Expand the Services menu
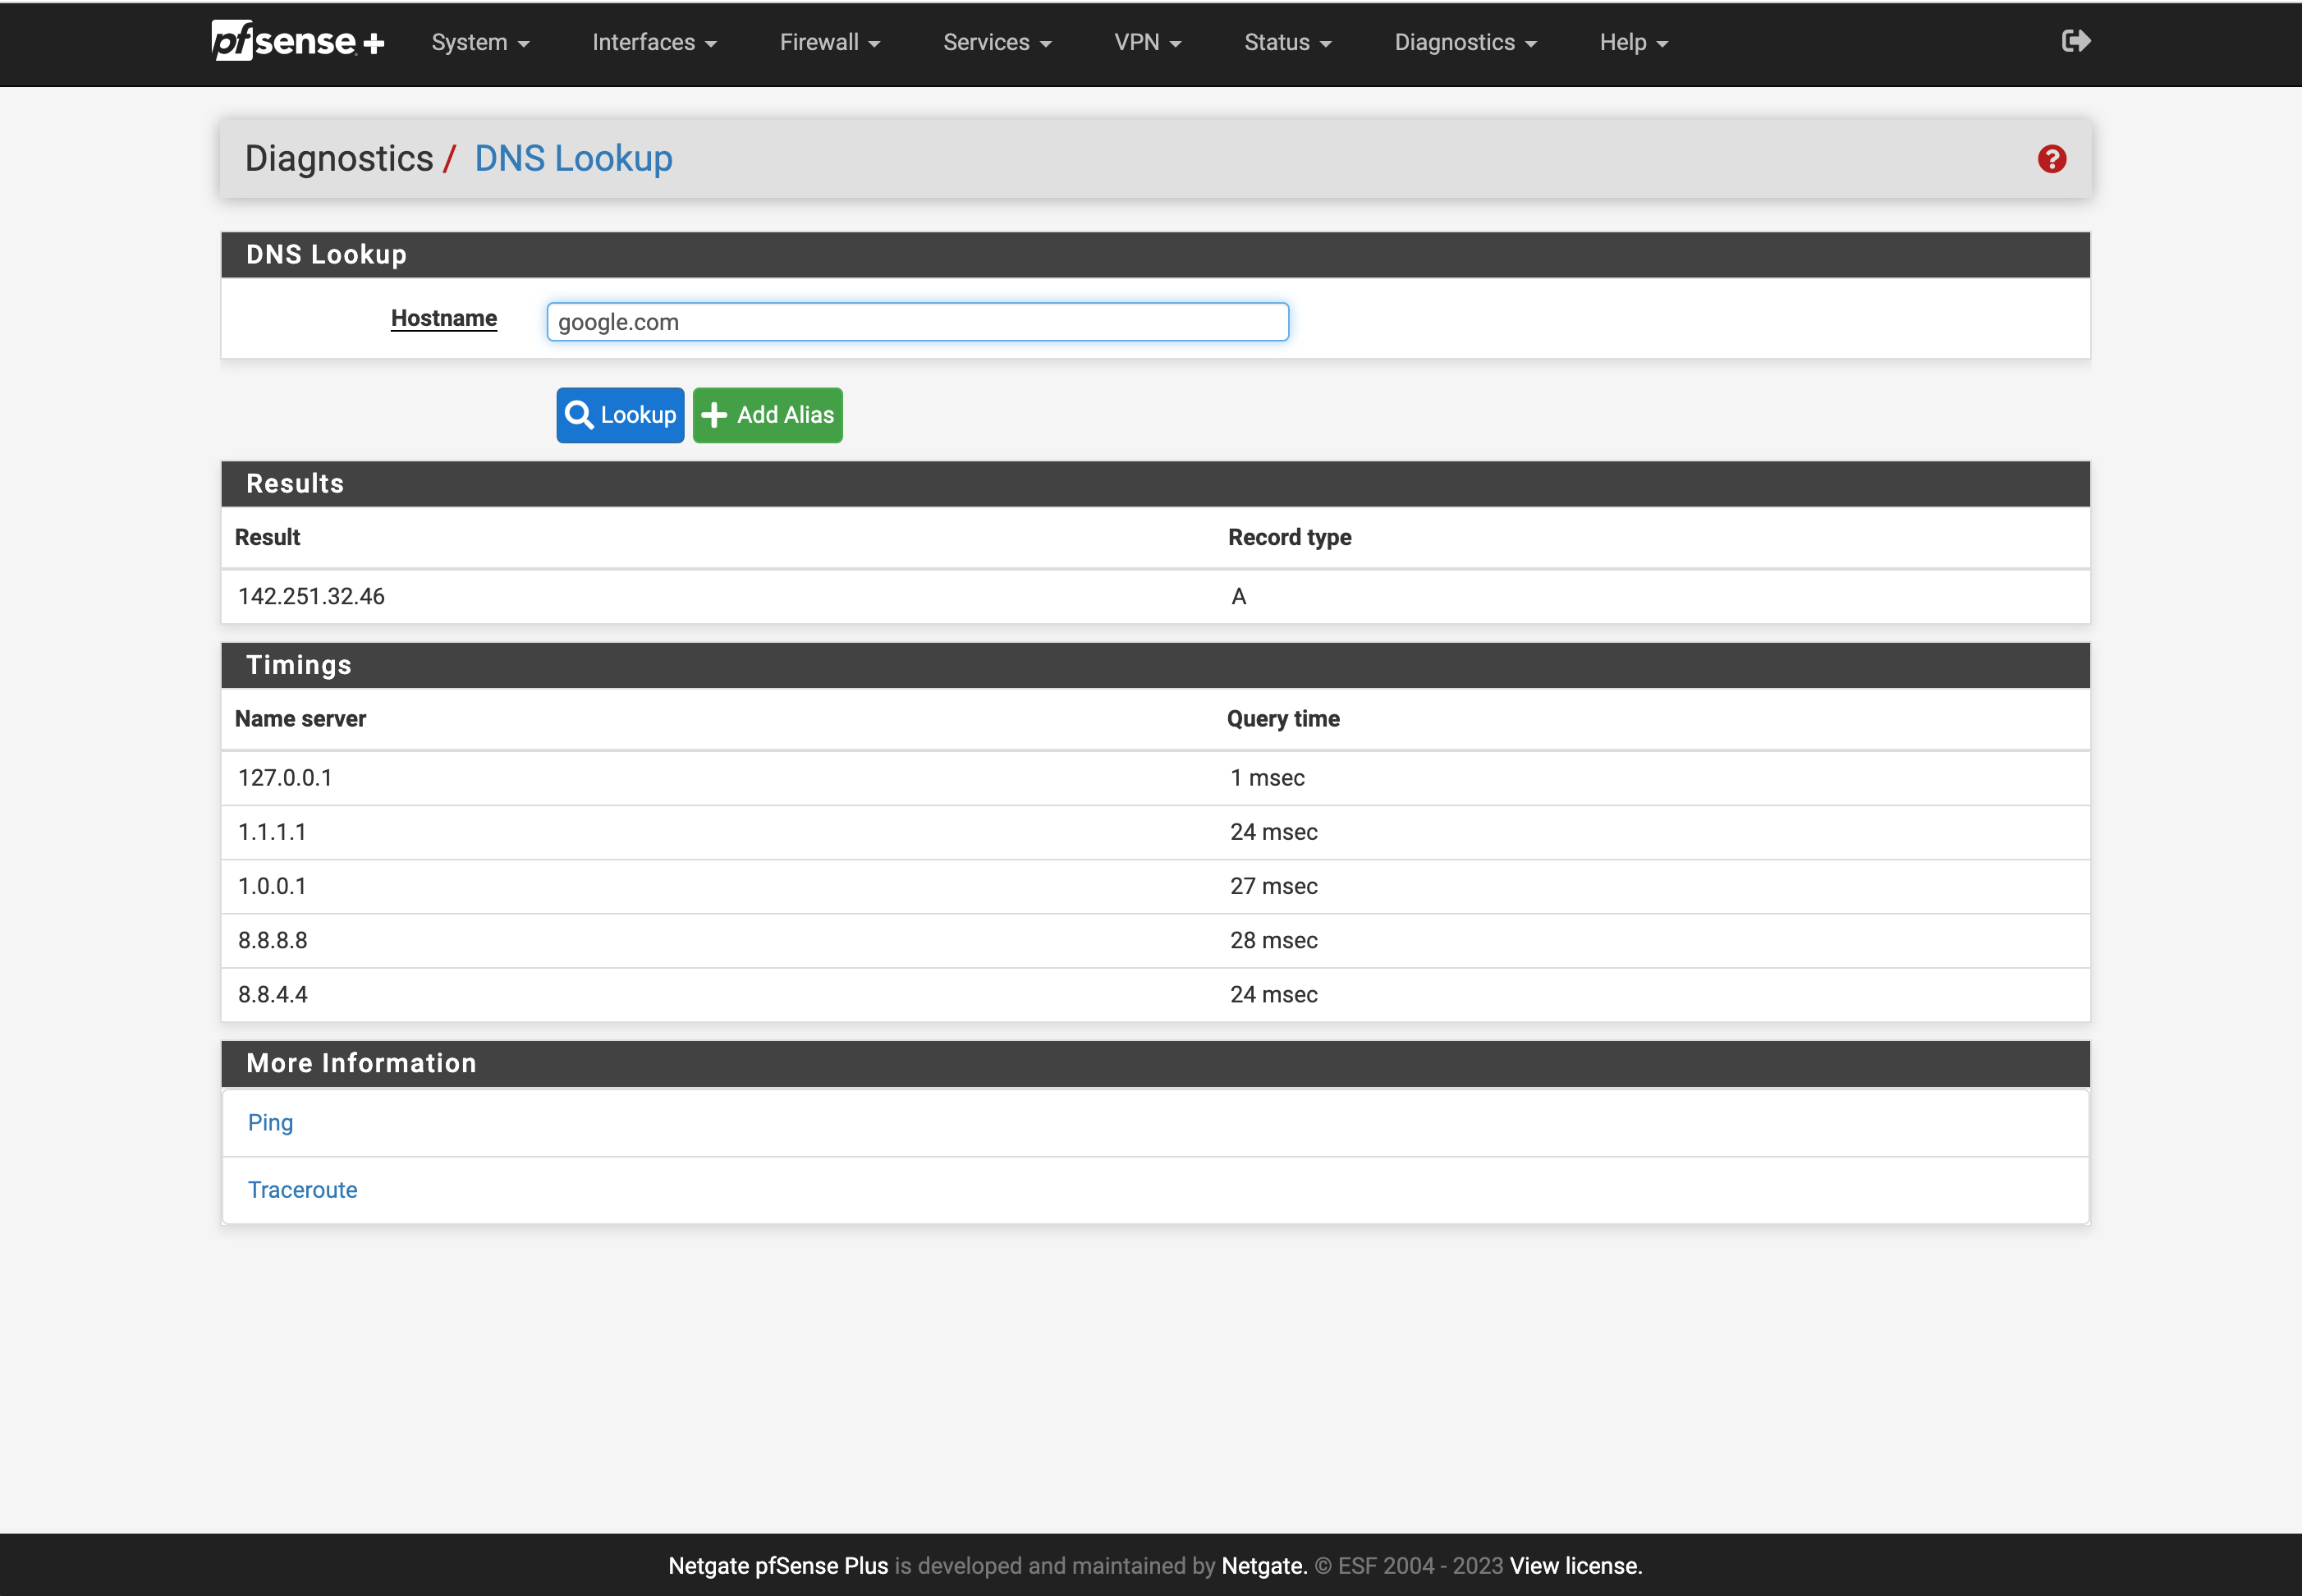 tap(997, 42)
